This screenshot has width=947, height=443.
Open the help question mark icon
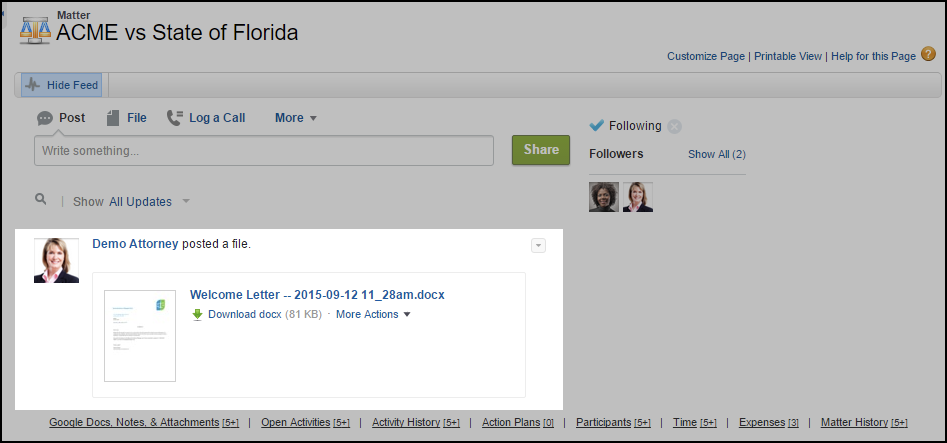click(928, 54)
